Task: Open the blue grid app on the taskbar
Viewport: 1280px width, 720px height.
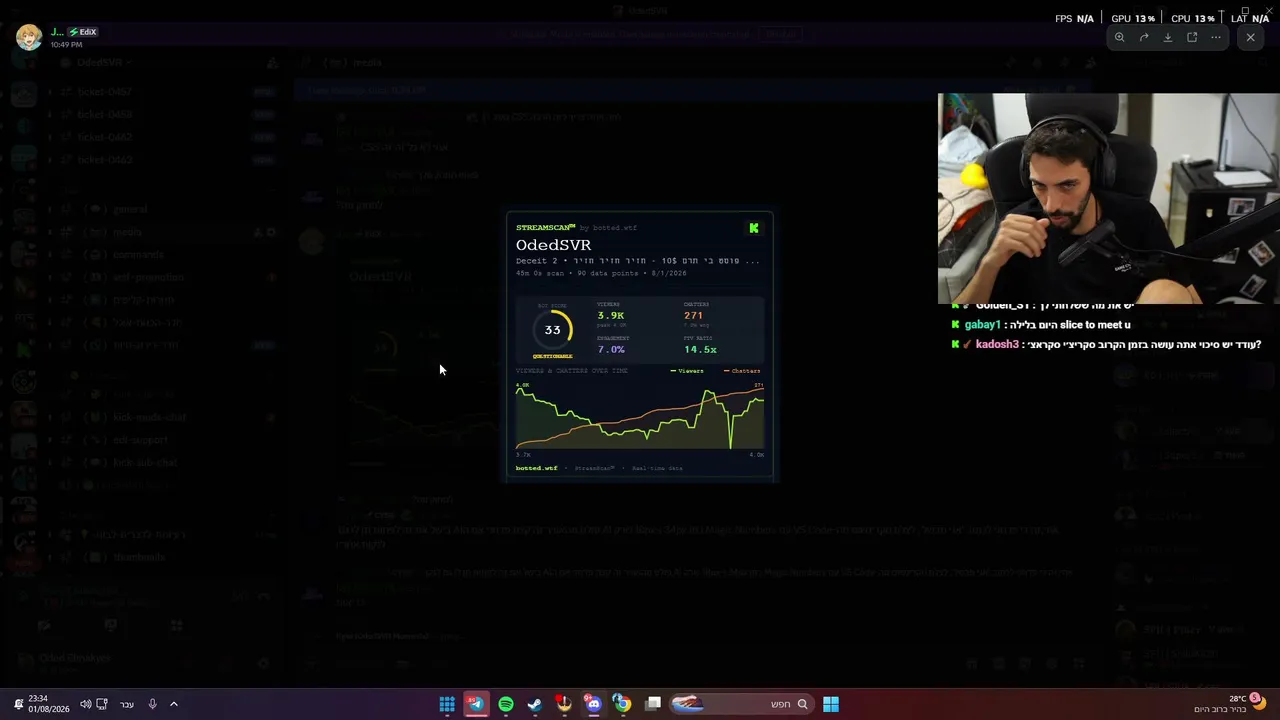Action: tap(447, 704)
